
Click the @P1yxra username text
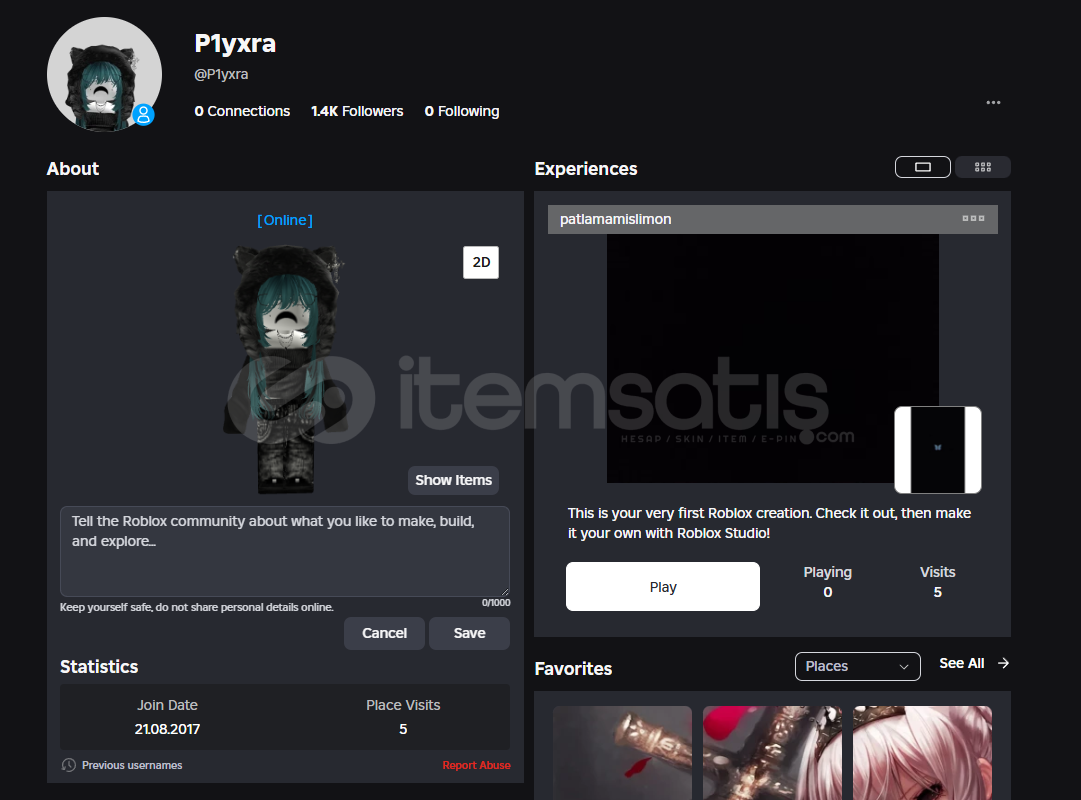pyautogui.click(x=221, y=74)
